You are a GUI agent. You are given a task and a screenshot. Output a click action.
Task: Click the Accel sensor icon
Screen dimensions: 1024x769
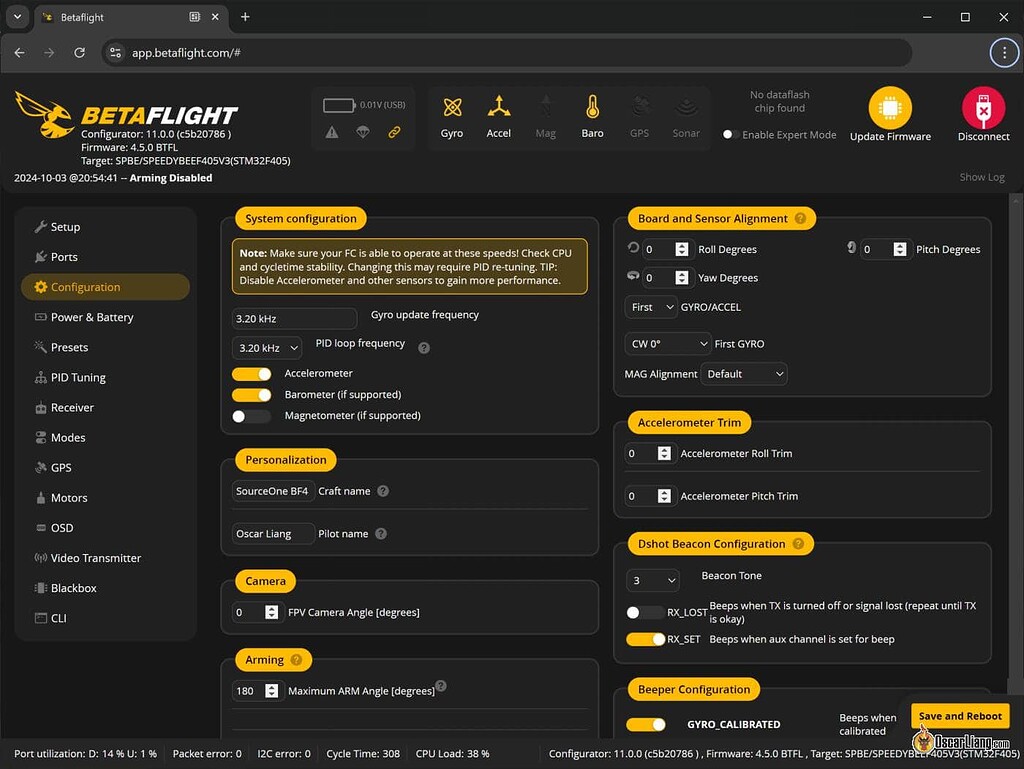(498, 107)
